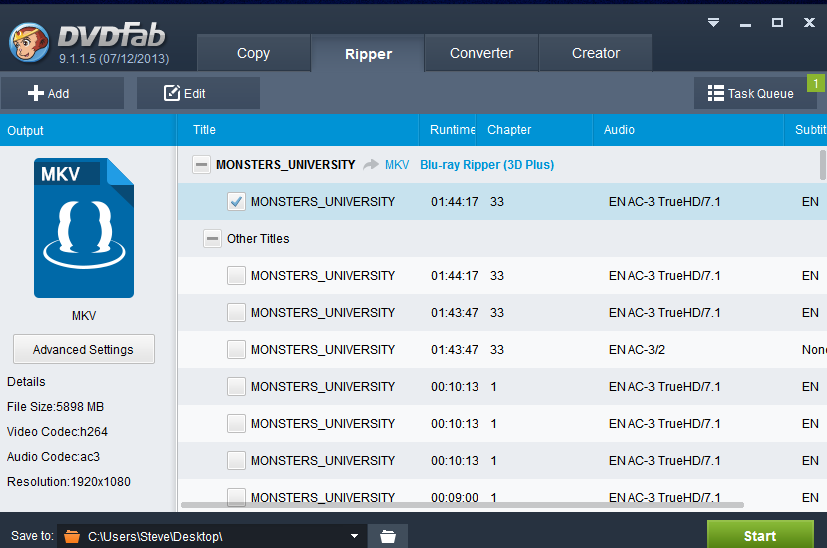The image size is (827, 548).
Task: Click the Edit pencil icon
Action: coord(172,93)
